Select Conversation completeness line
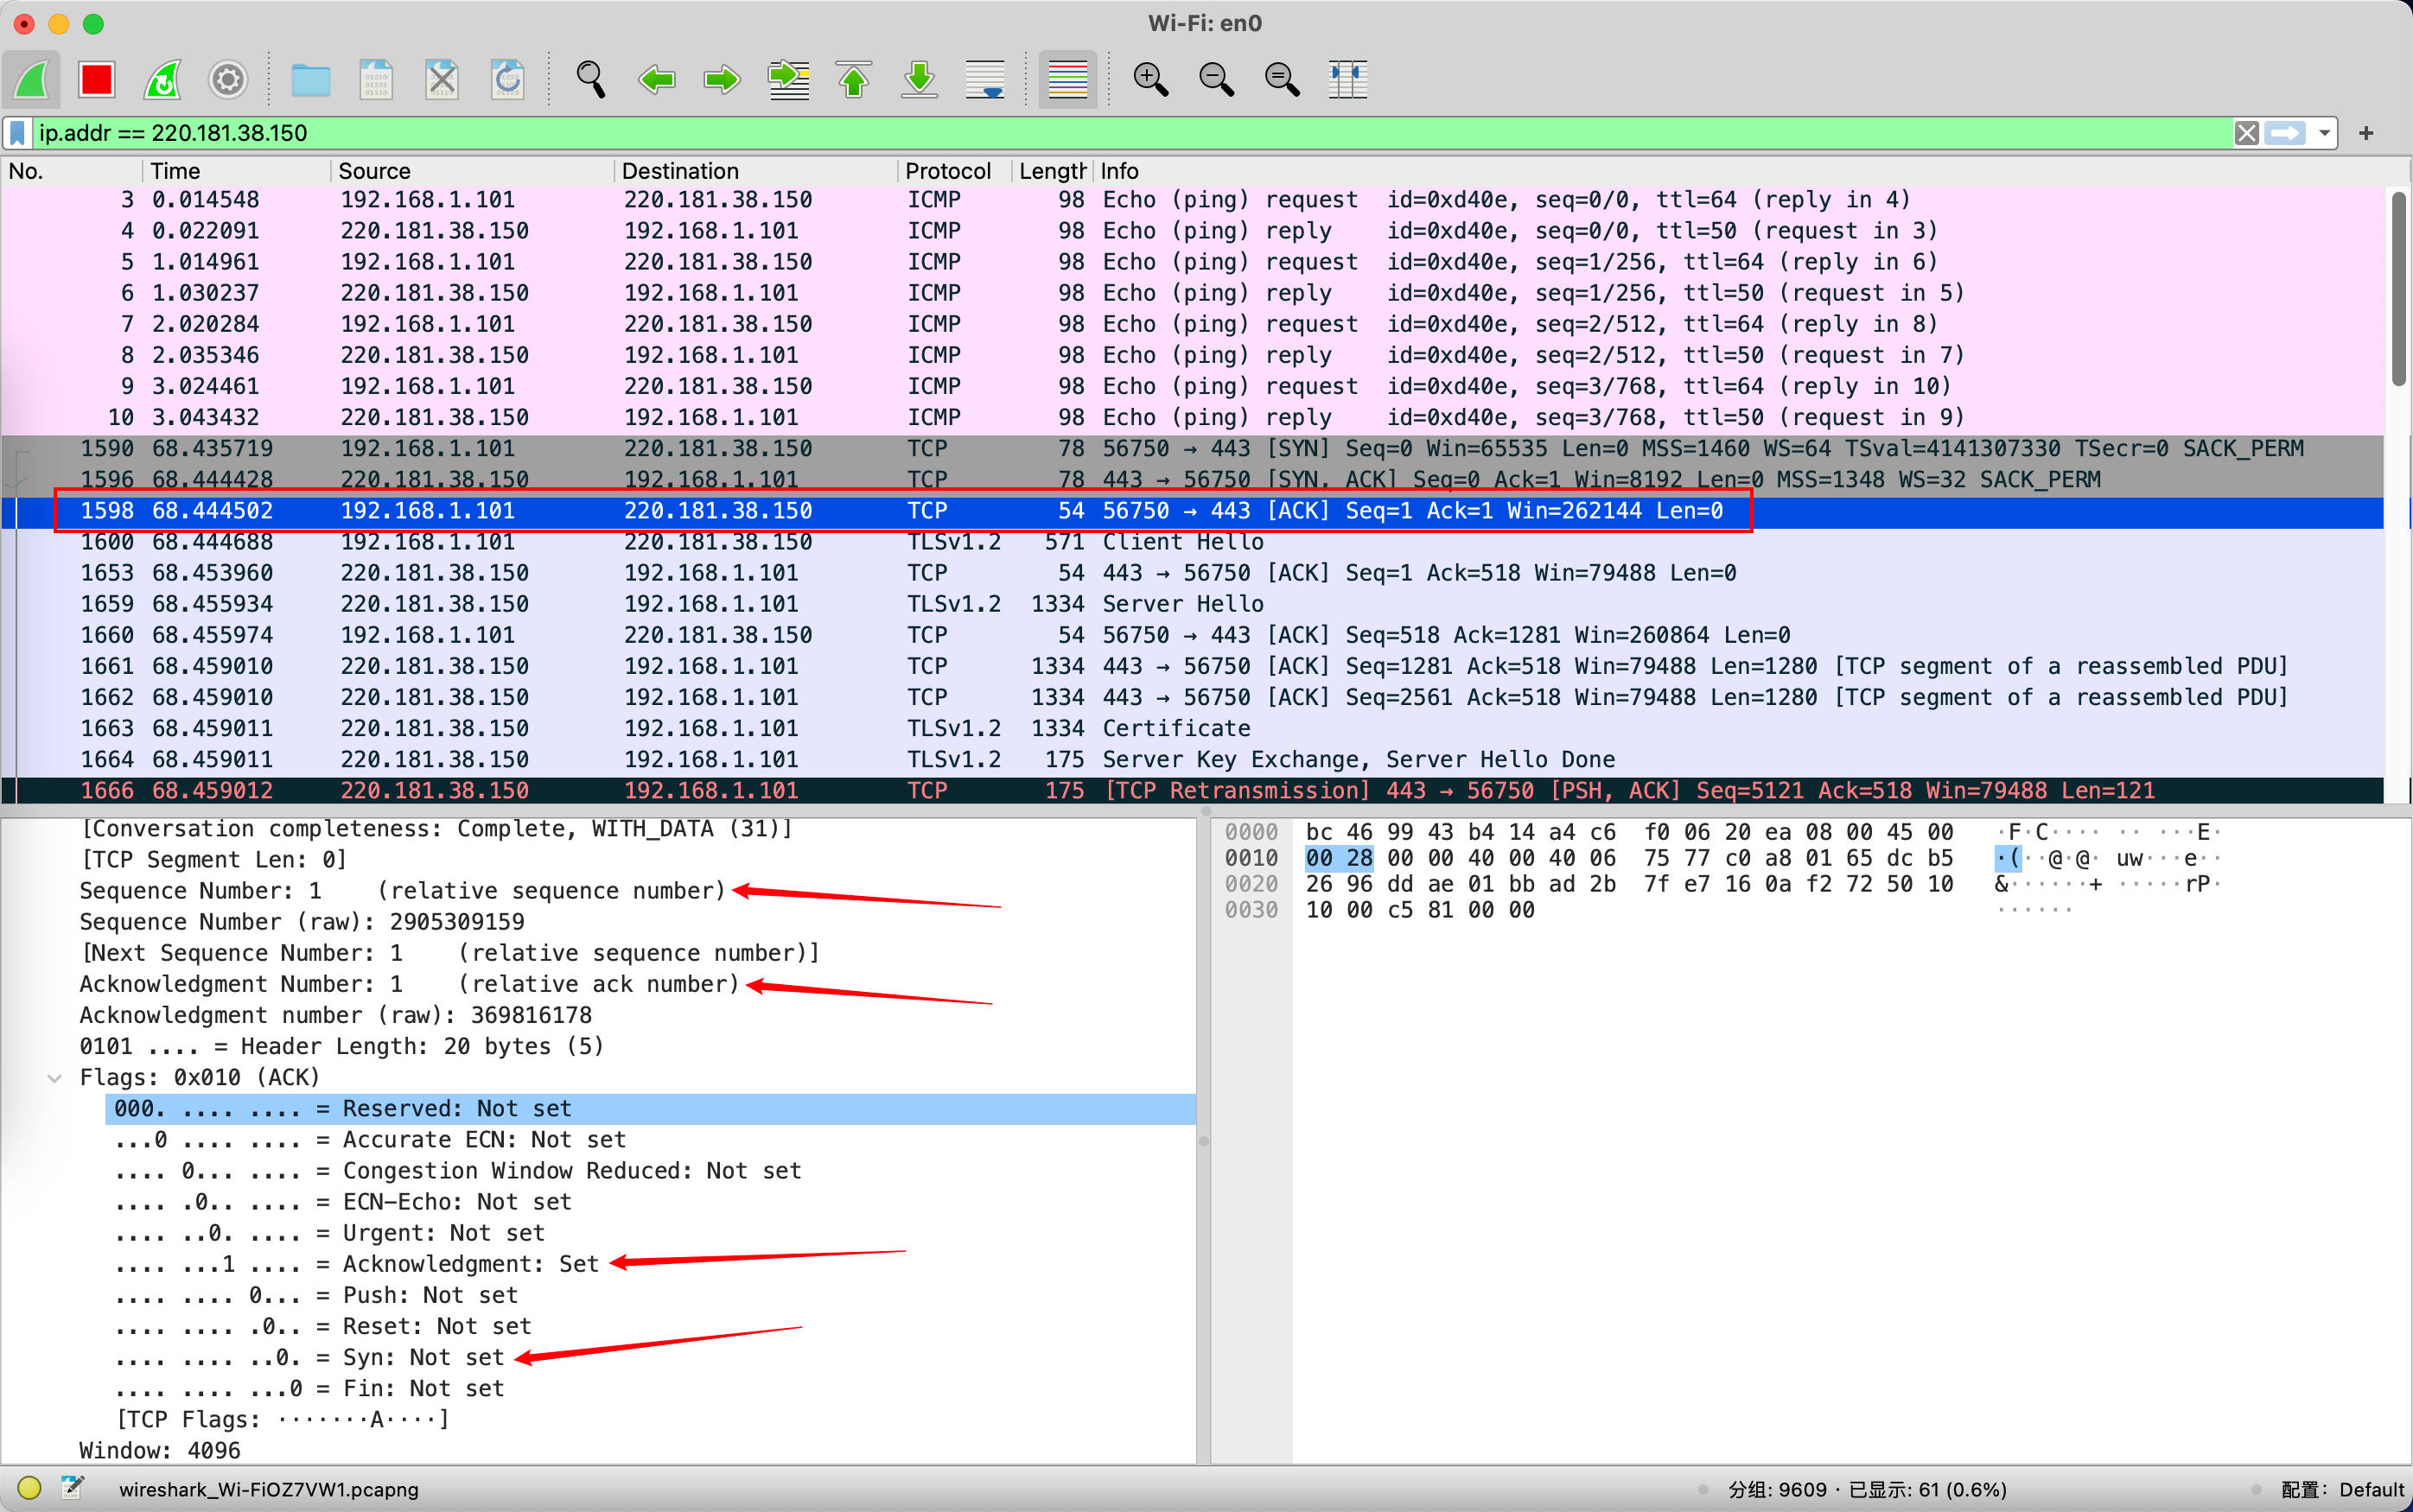Screen dimensions: 2413x1512 tap(437, 829)
